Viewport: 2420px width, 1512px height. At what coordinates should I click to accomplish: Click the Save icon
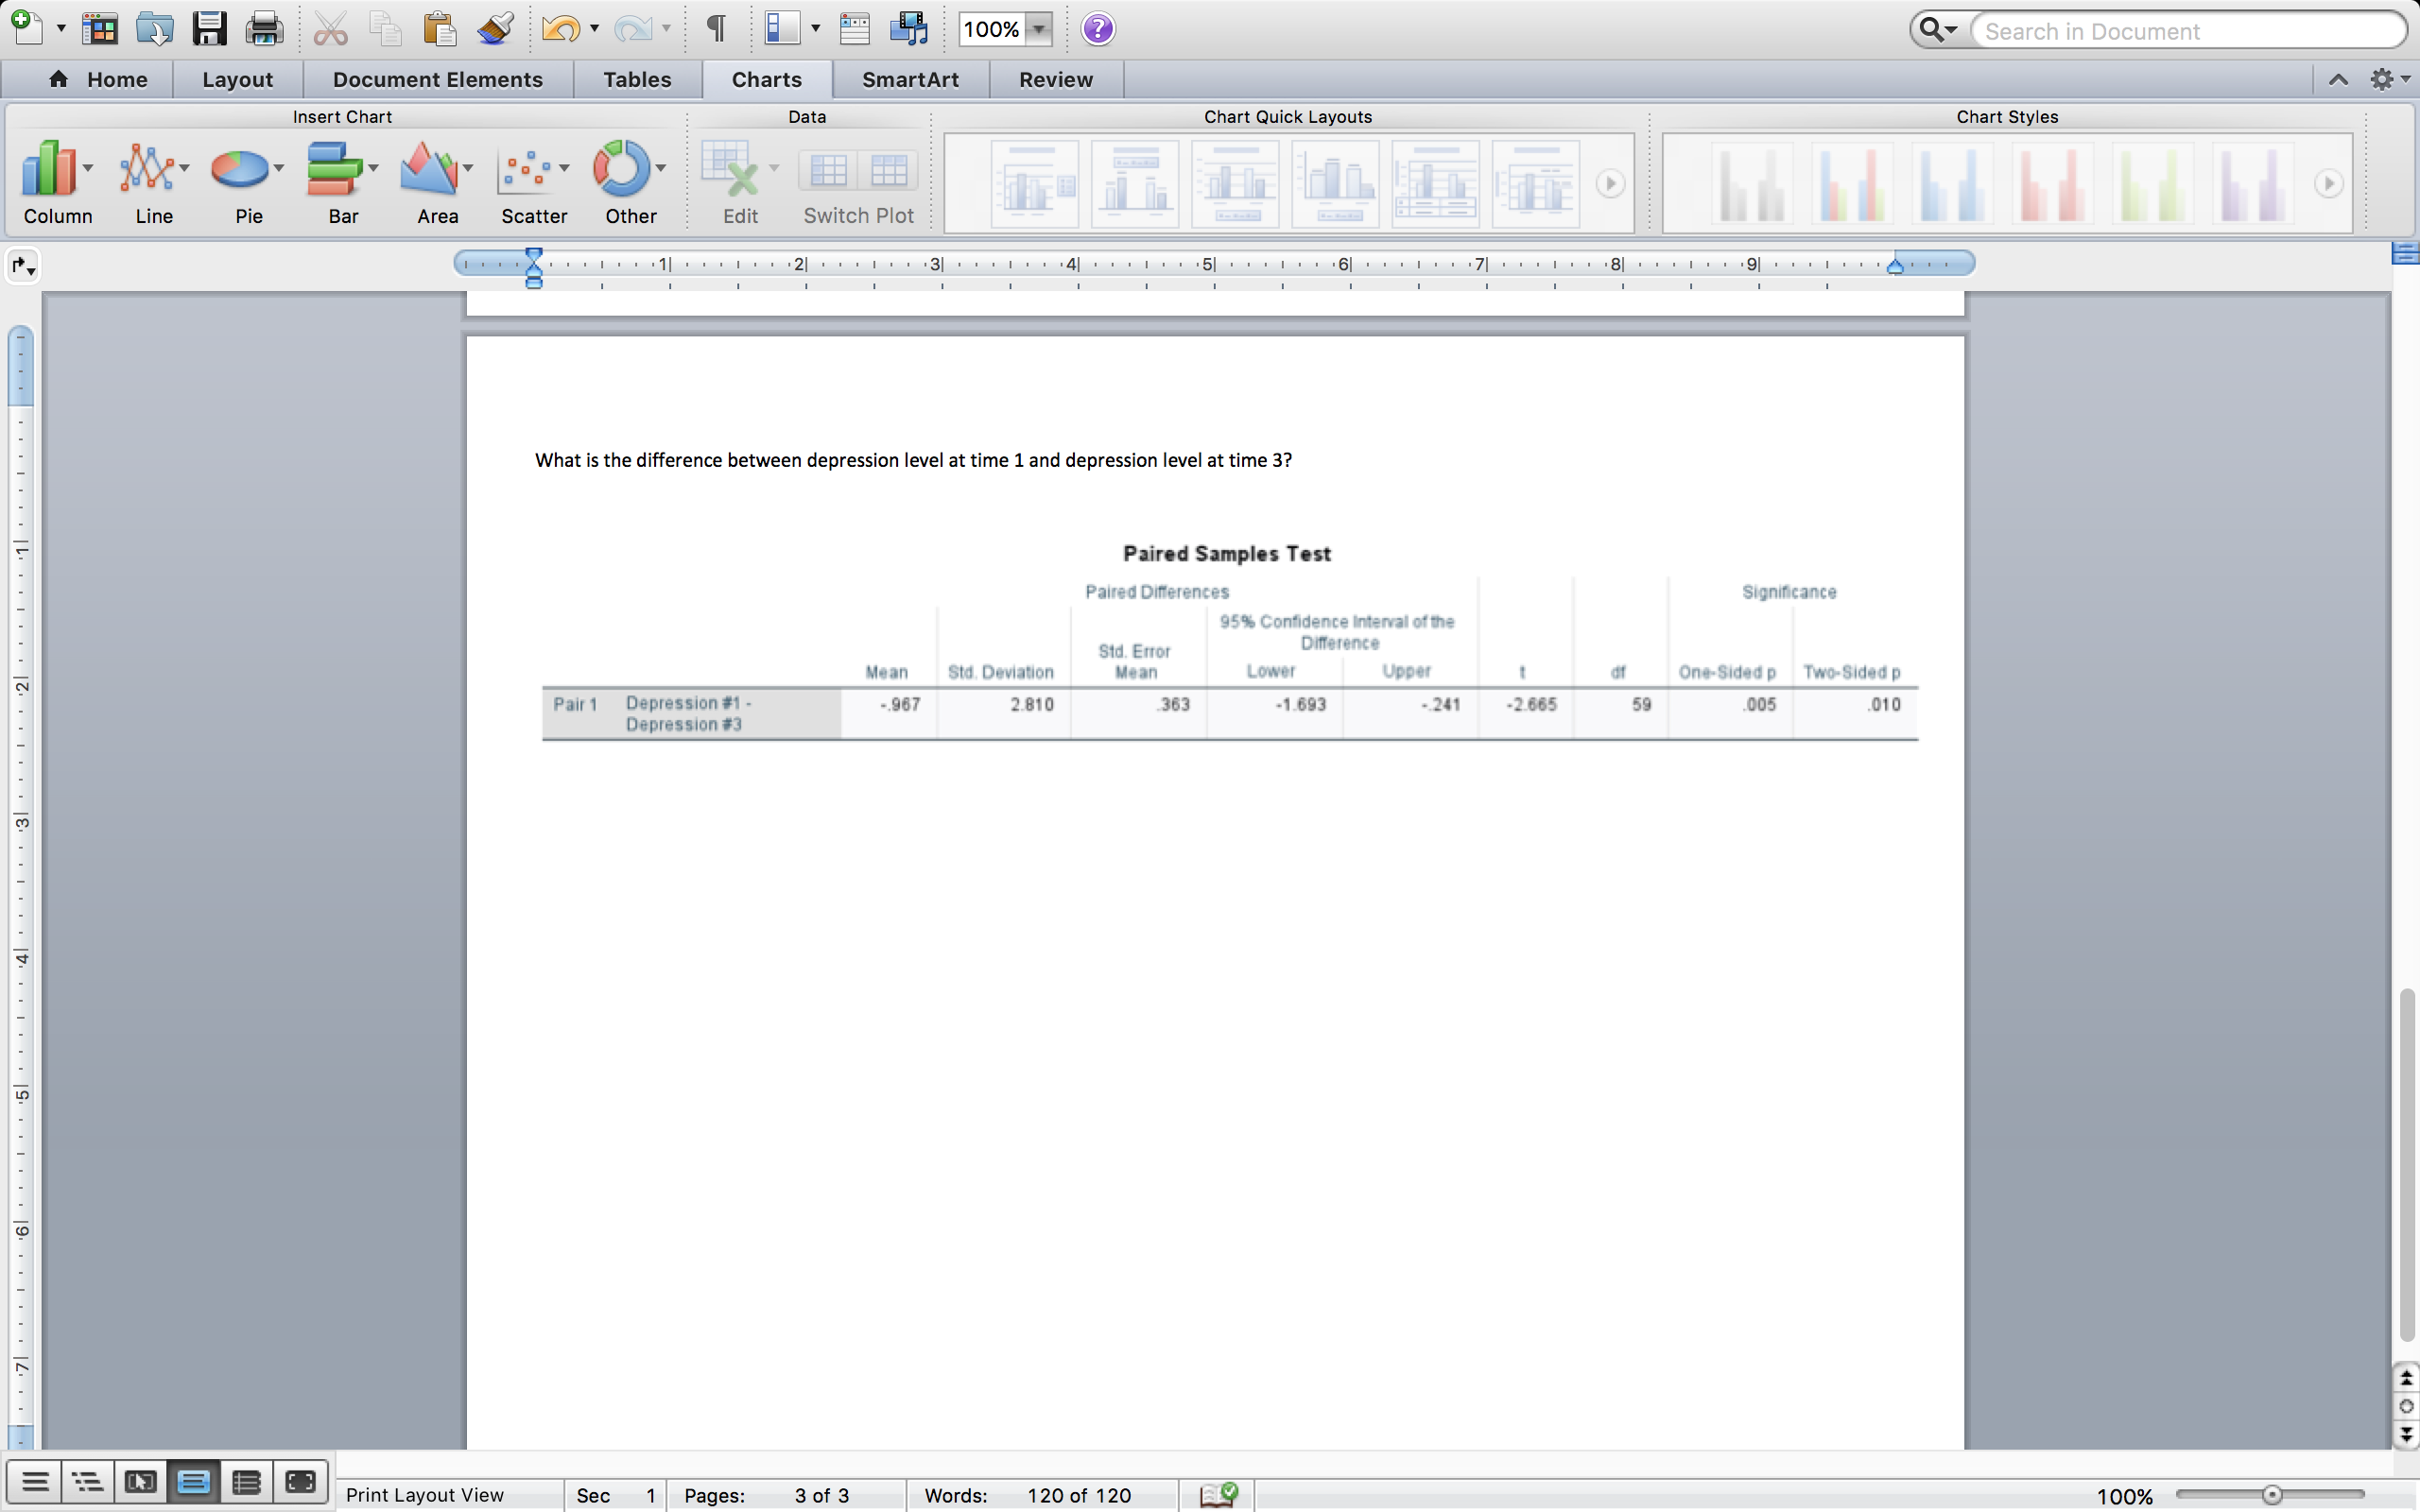[x=209, y=28]
